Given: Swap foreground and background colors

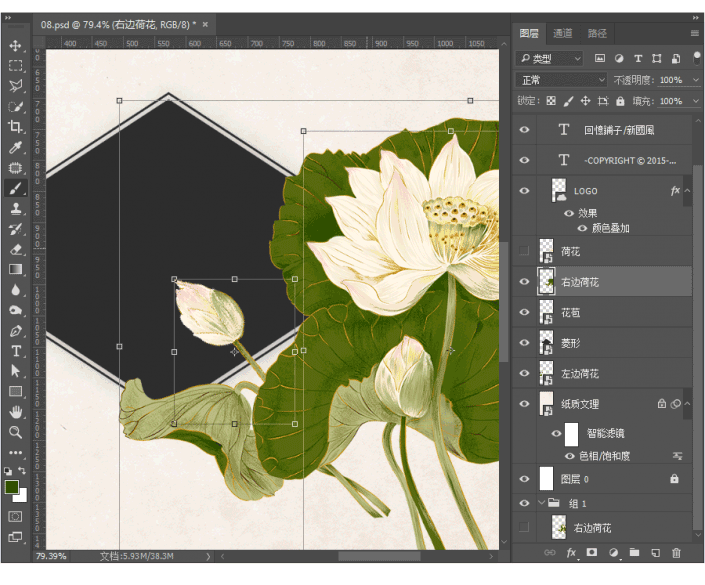Looking at the screenshot, I should click(x=22, y=471).
